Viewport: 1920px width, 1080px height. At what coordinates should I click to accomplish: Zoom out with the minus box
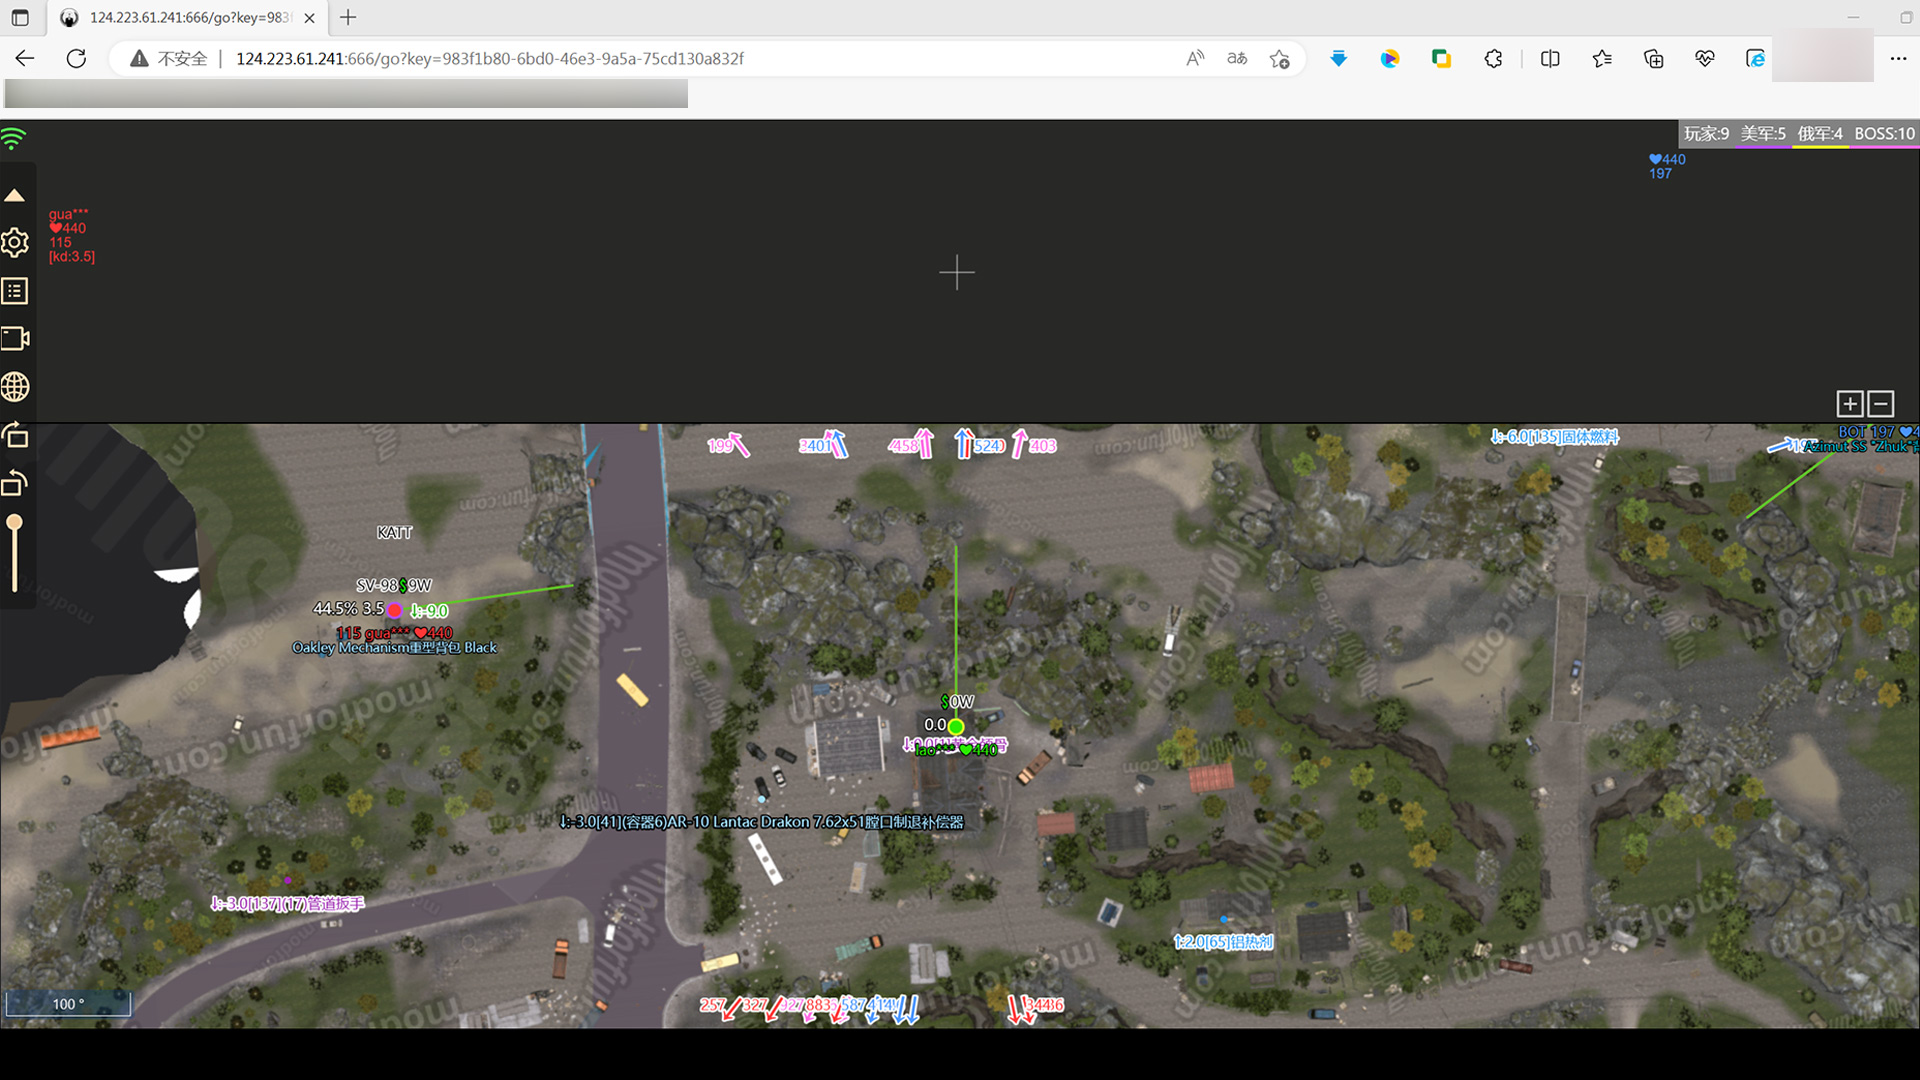[1880, 404]
